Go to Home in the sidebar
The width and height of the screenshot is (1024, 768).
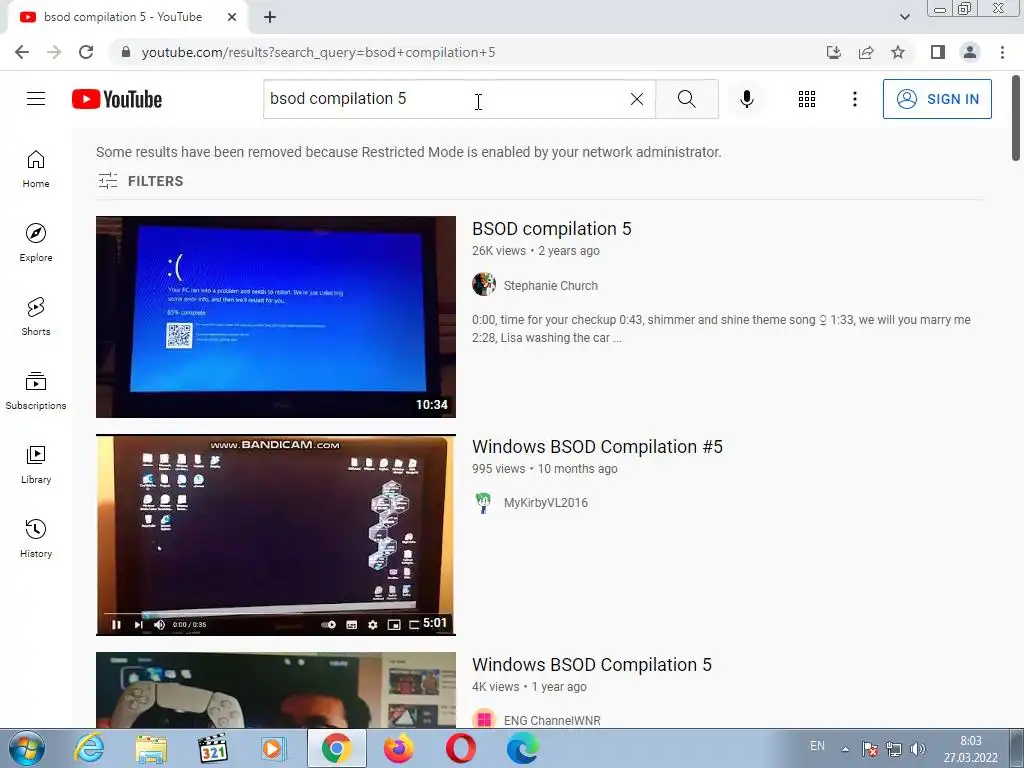[x=36, y=169]
